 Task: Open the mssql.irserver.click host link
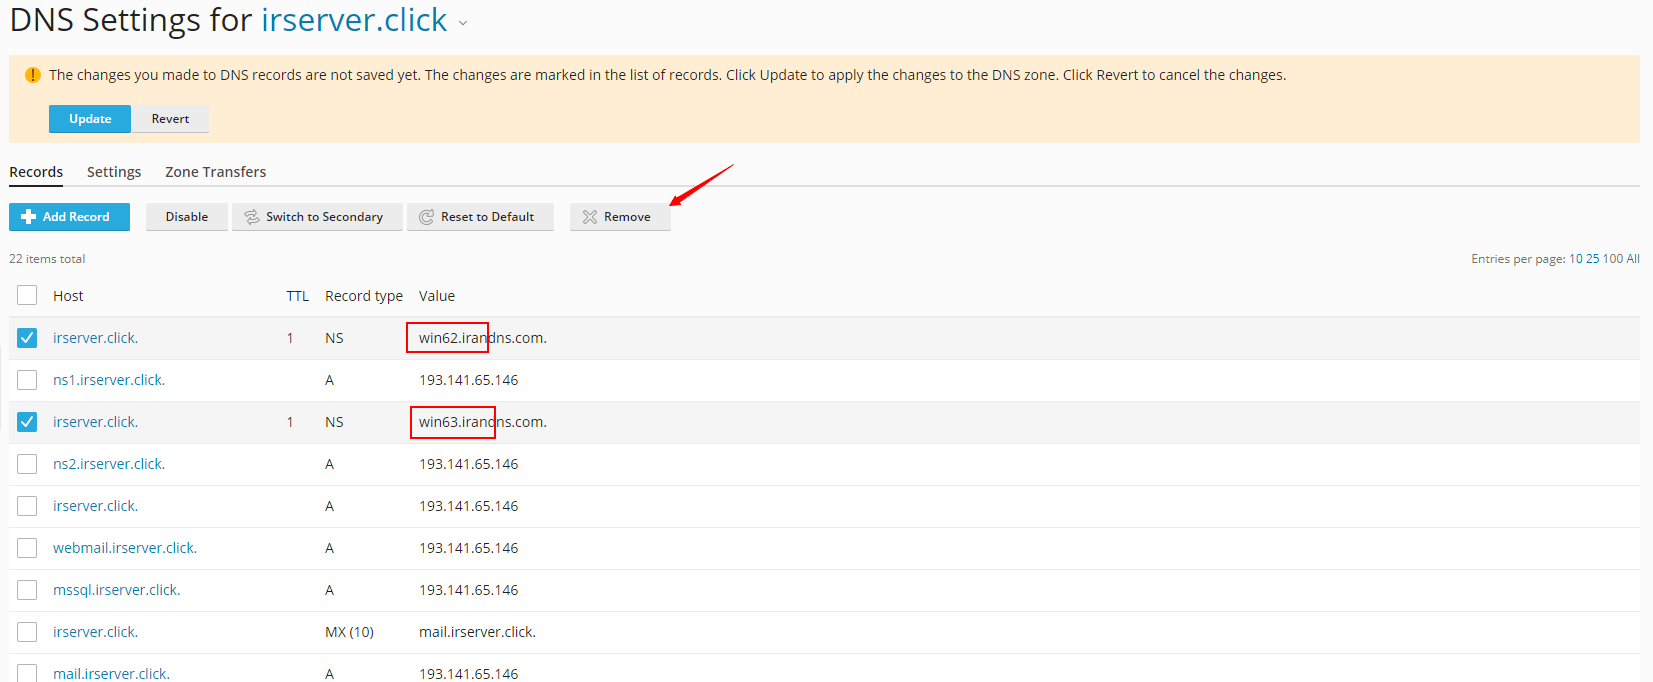pyautogui.click(x=116, y=590)
